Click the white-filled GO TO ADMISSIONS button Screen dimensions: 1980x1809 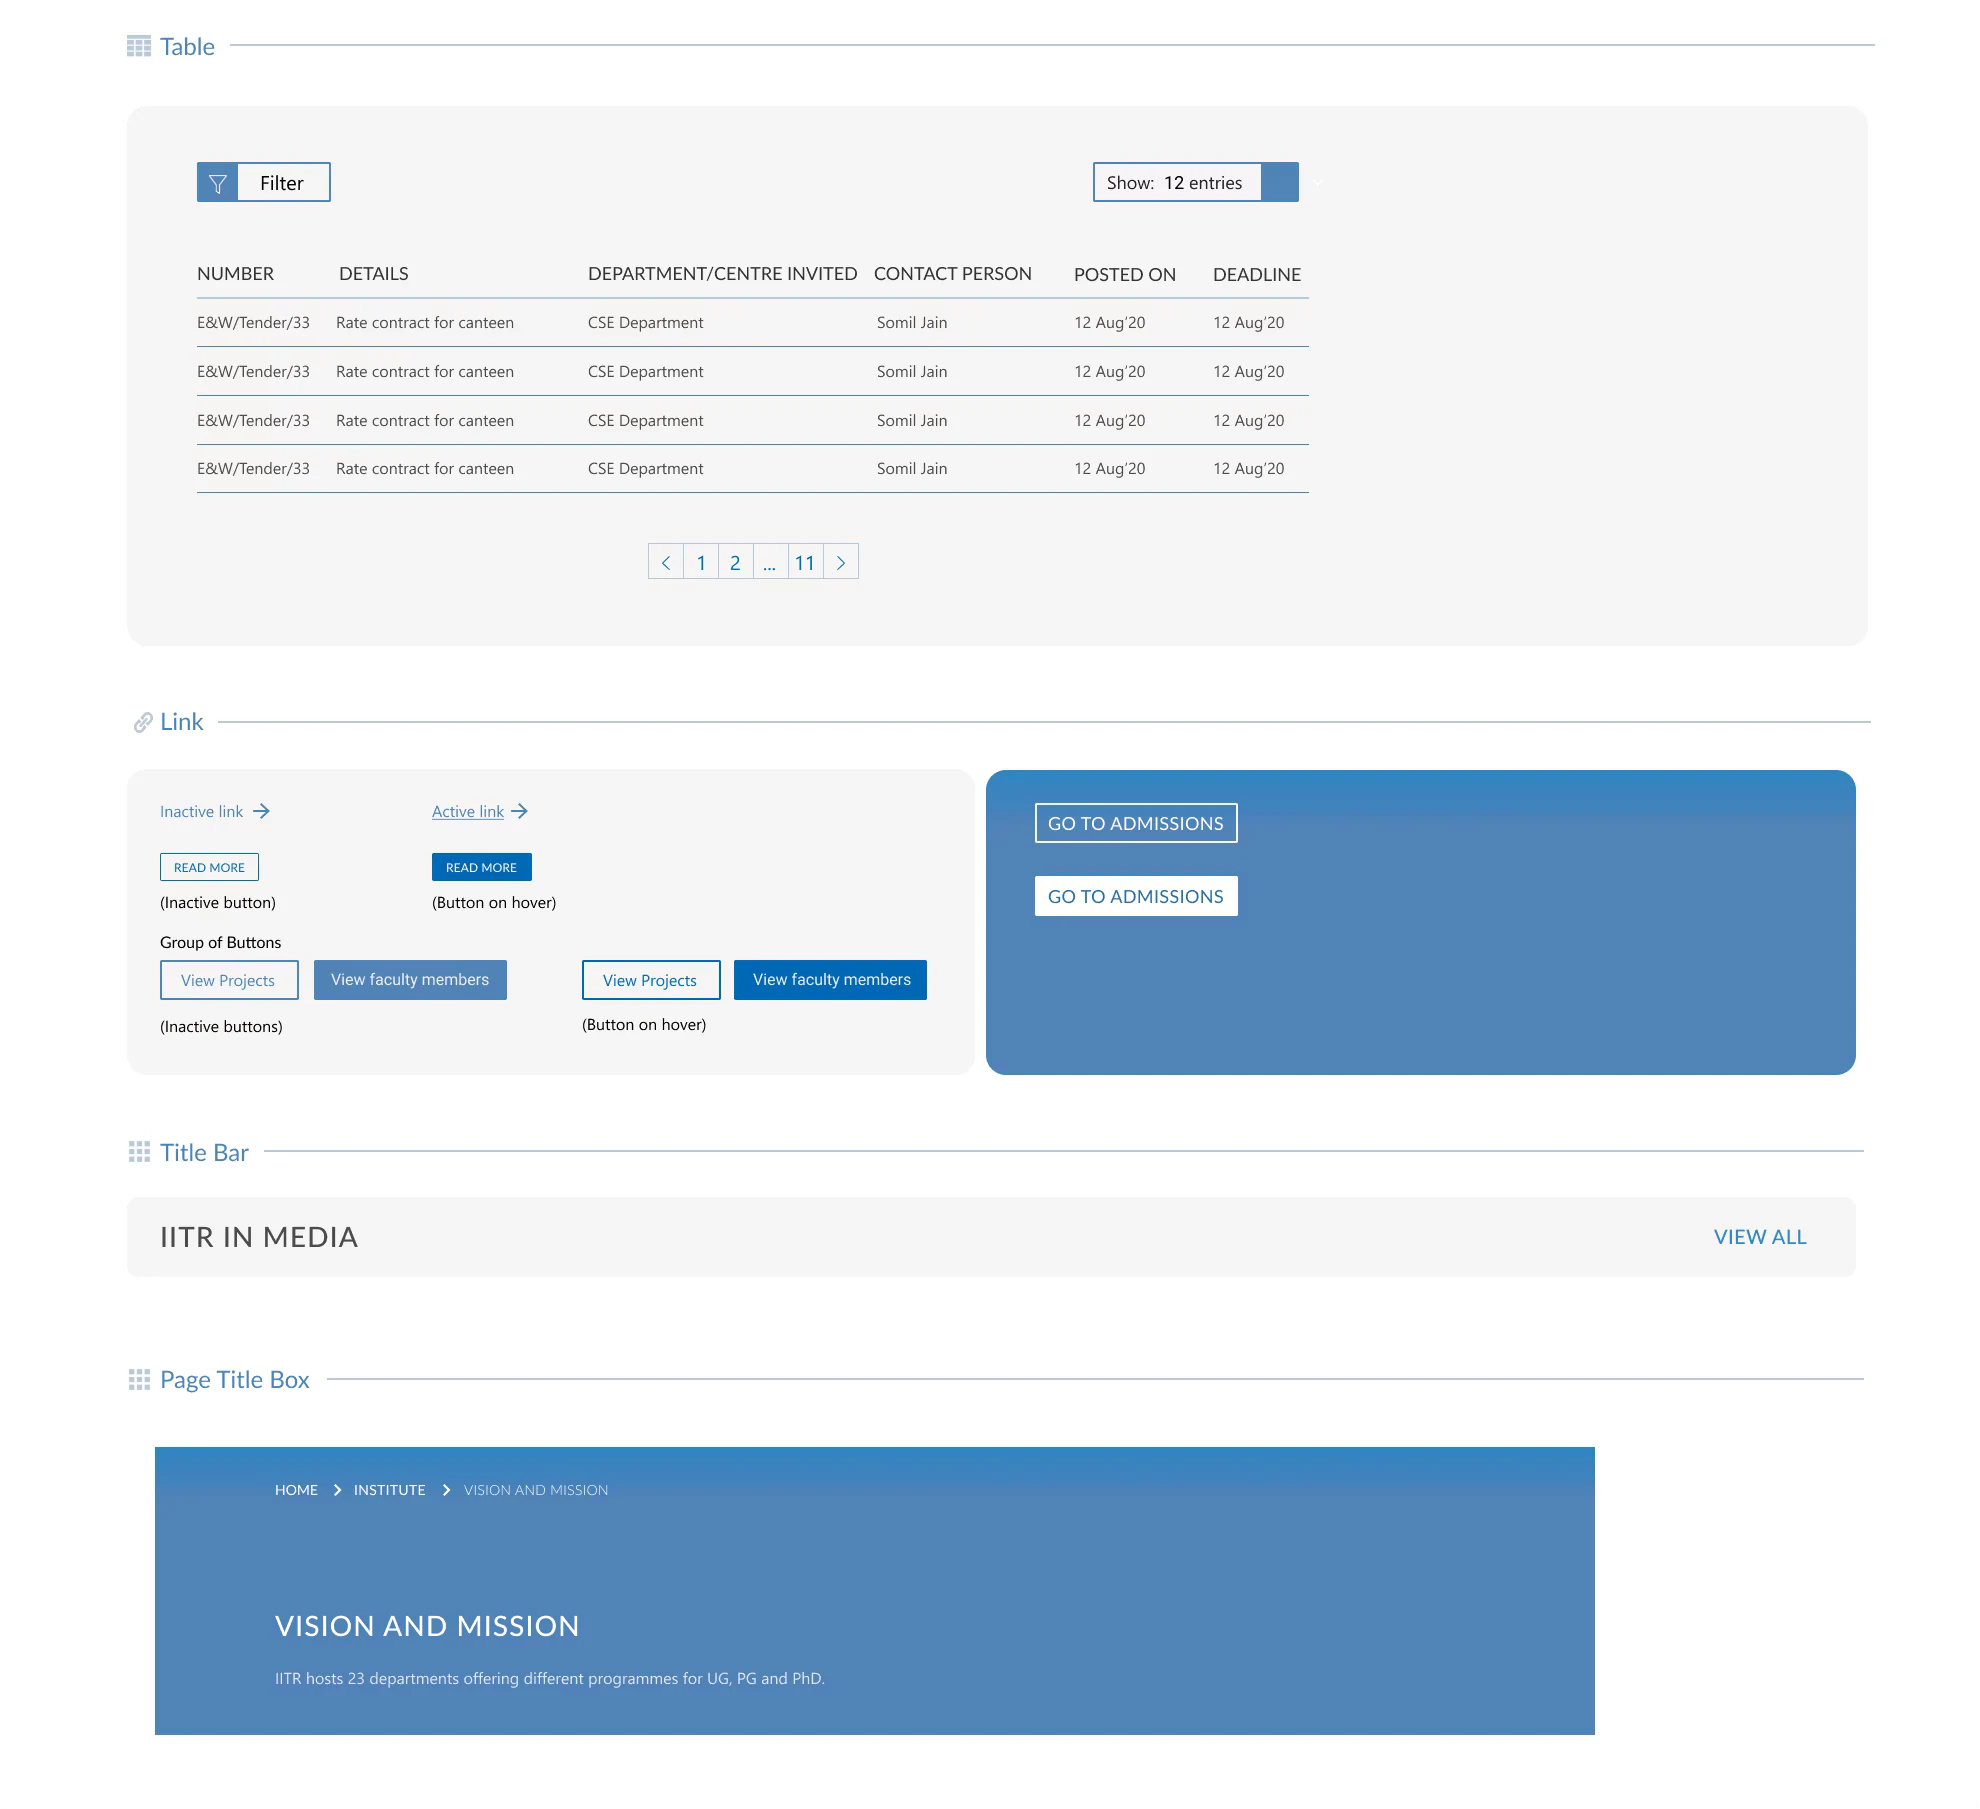tap(1136, 896)
